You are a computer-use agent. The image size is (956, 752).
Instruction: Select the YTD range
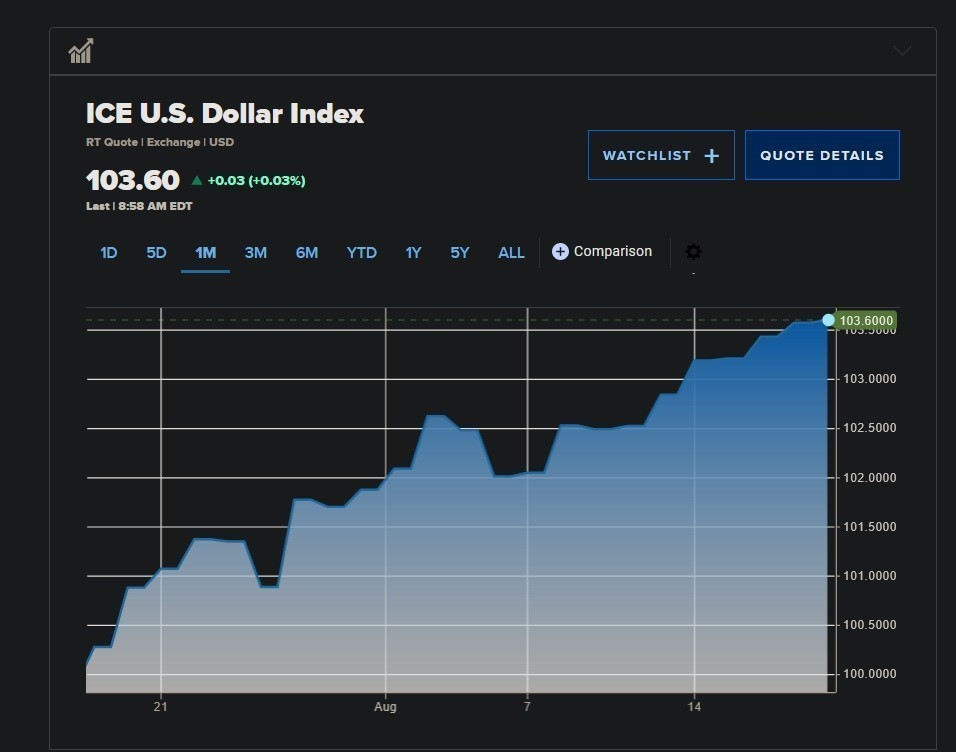[x=361, y=253]
